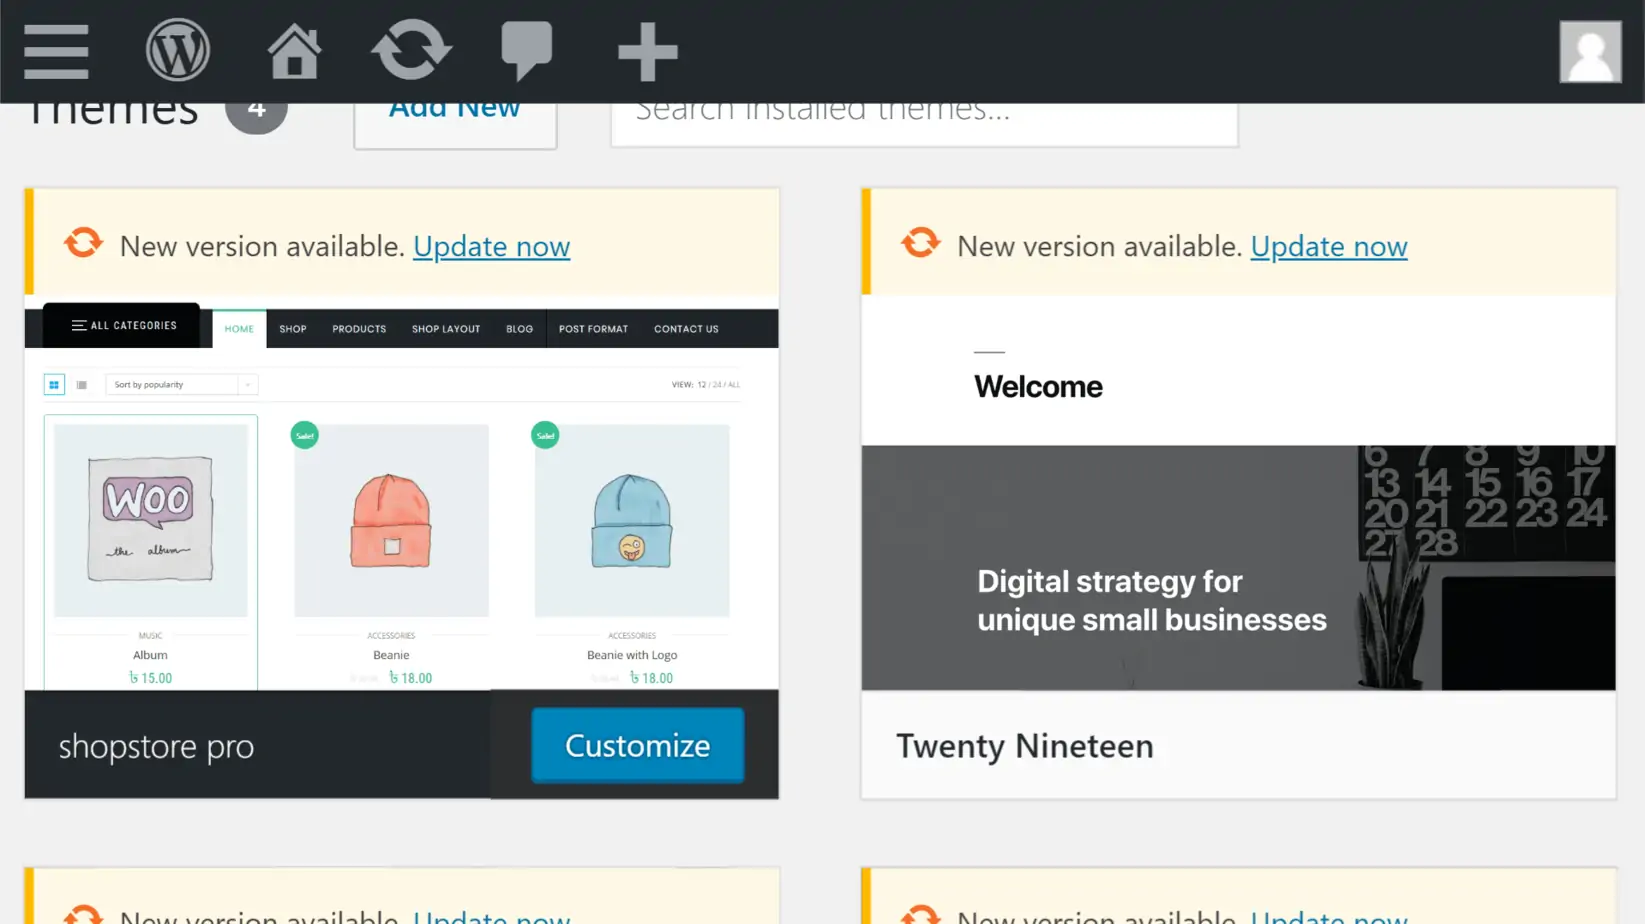
Task: Select SHOP menu item in theme preview
Action: pos(293,329)
